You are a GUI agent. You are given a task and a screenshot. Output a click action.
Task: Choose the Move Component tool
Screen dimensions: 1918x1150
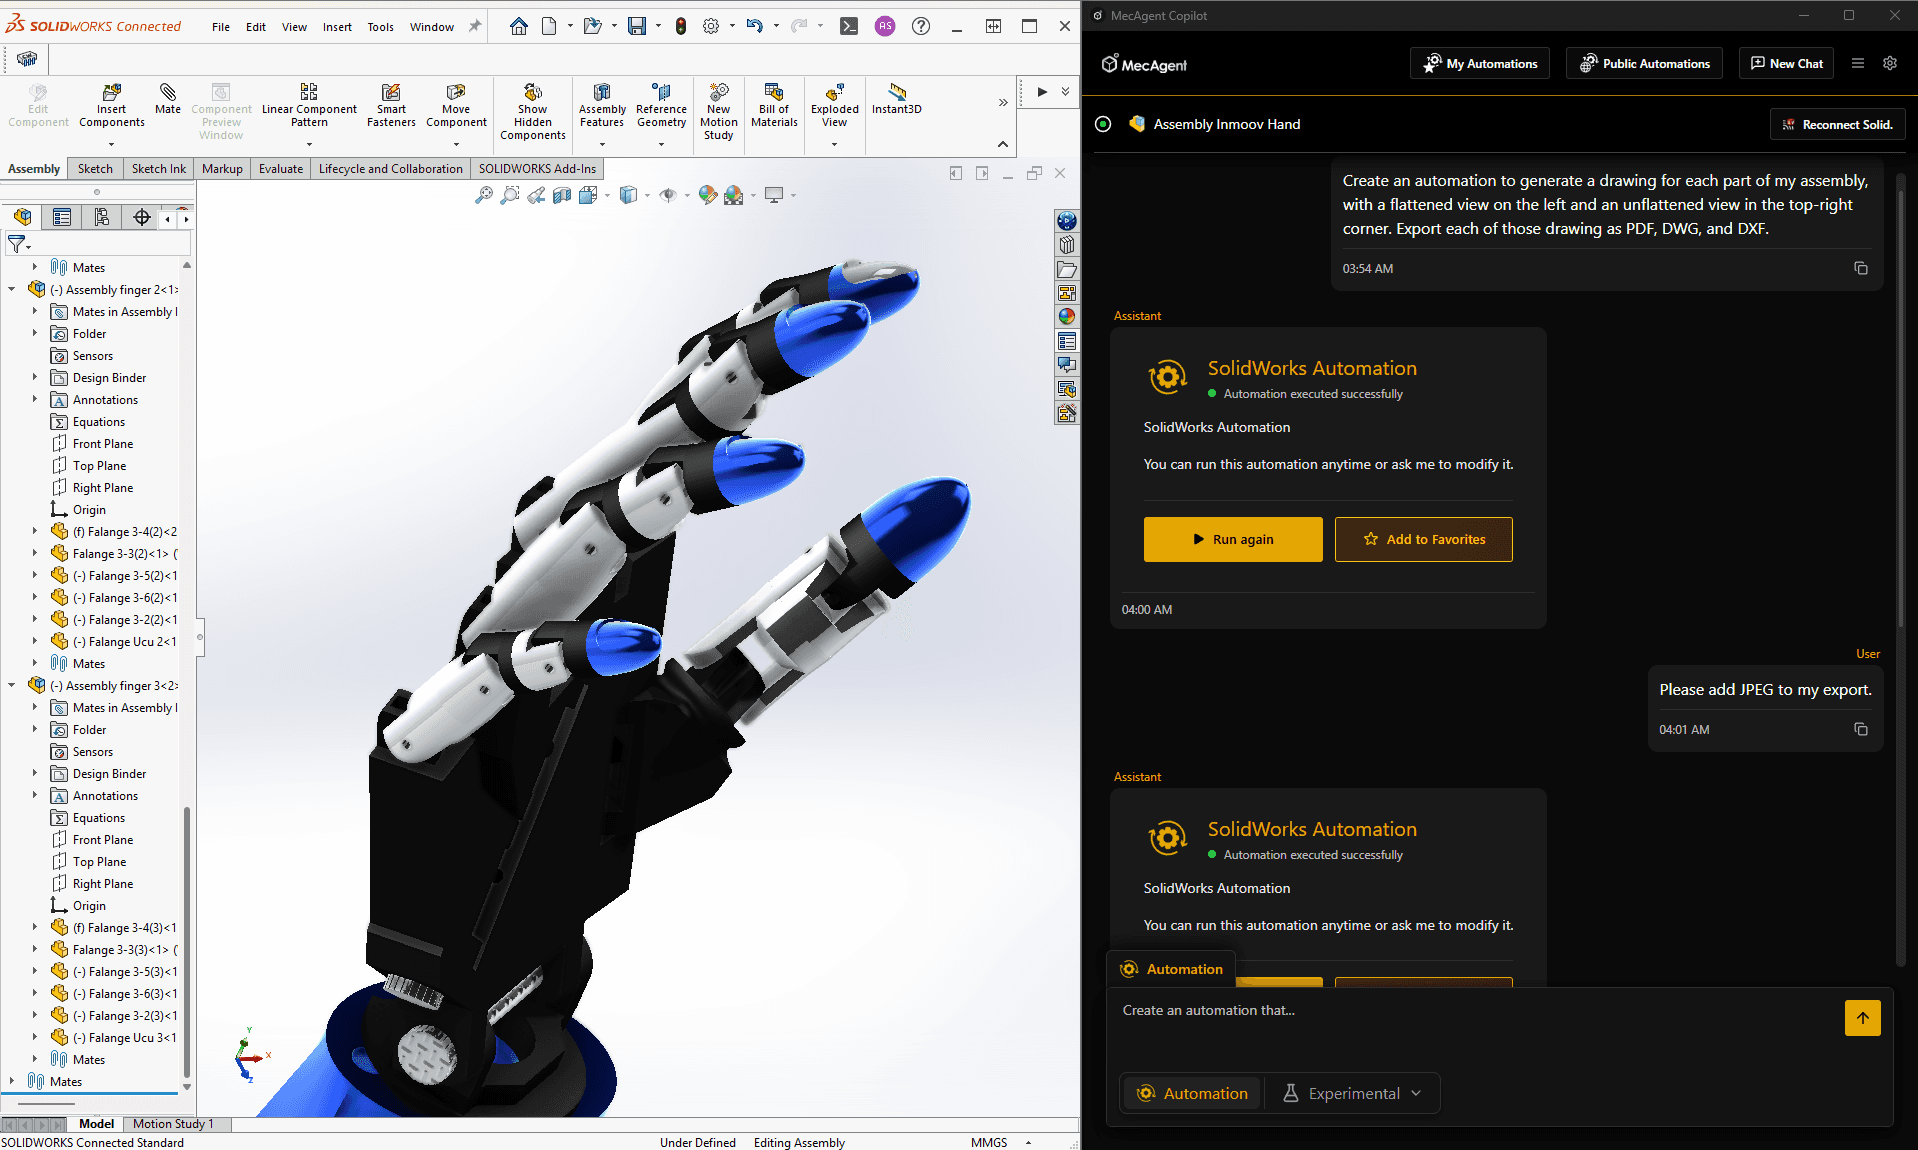(456, 105)
